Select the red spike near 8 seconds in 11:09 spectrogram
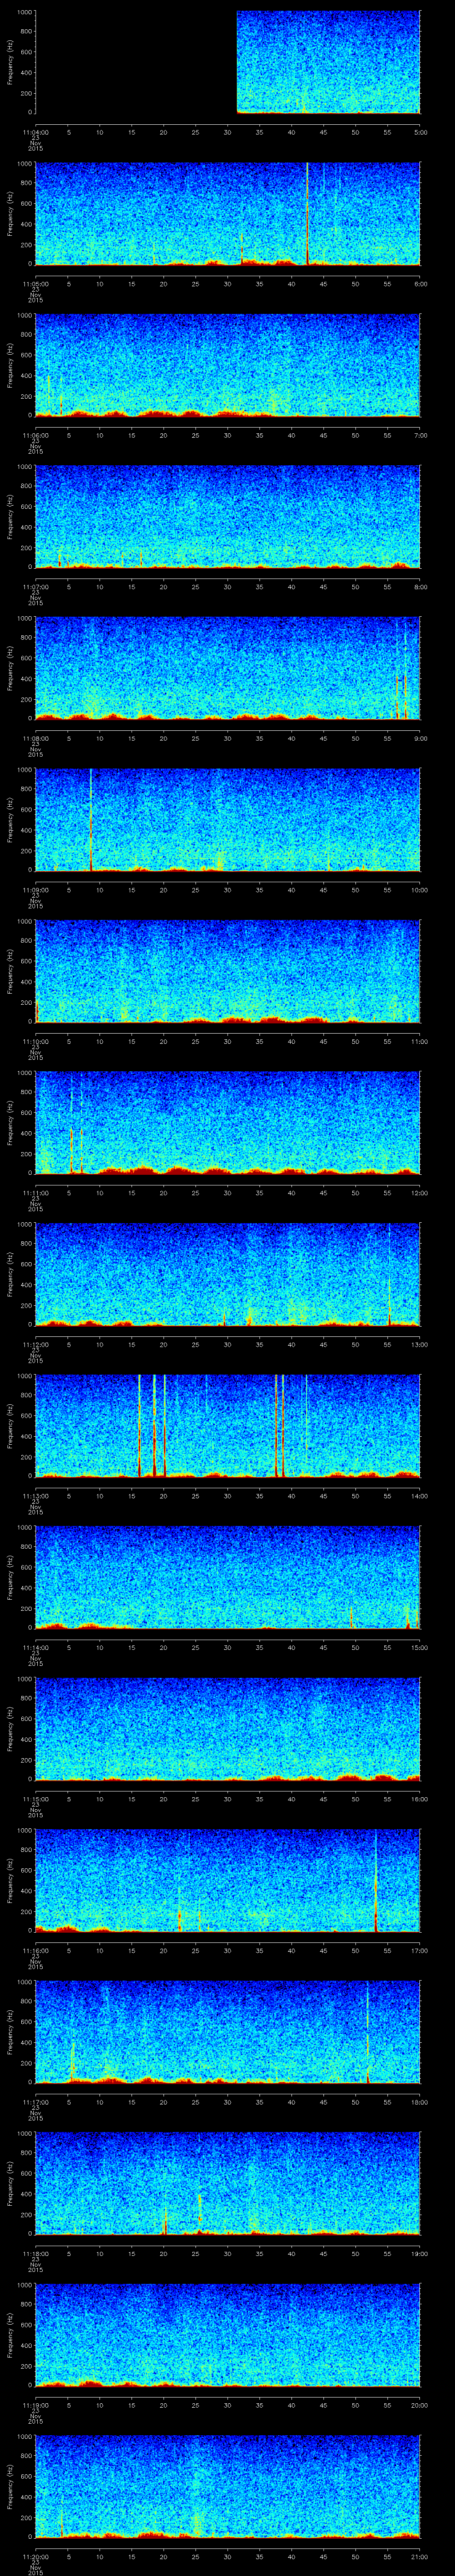The height and width of the screenshot is (2576, 455). pos(91,820)
